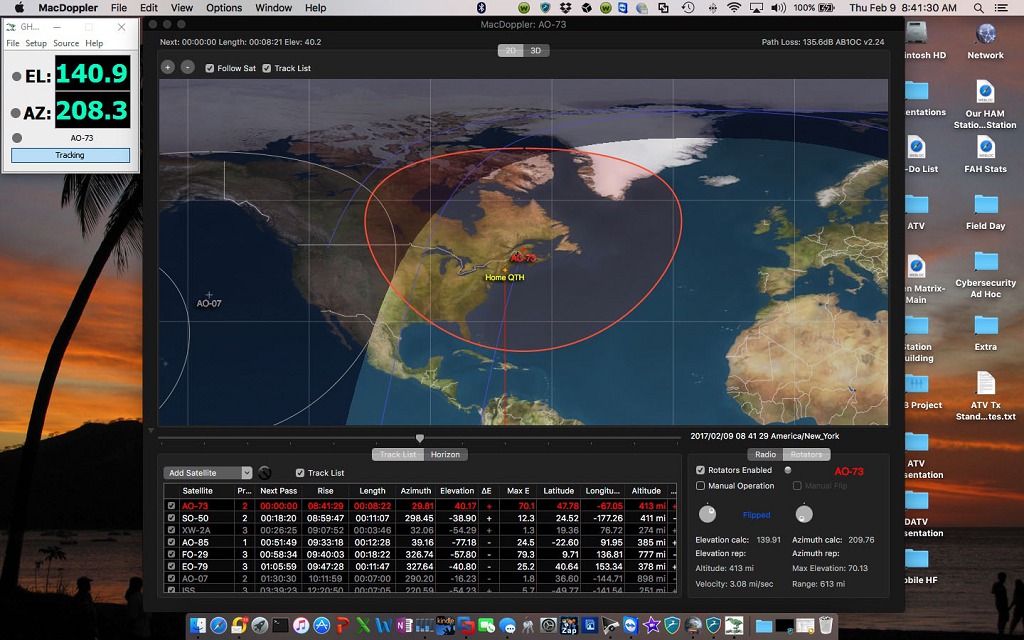1024x640 pixels.
Task: Click AZ readout 208.3 in tracker window
Action: [92, 110]
